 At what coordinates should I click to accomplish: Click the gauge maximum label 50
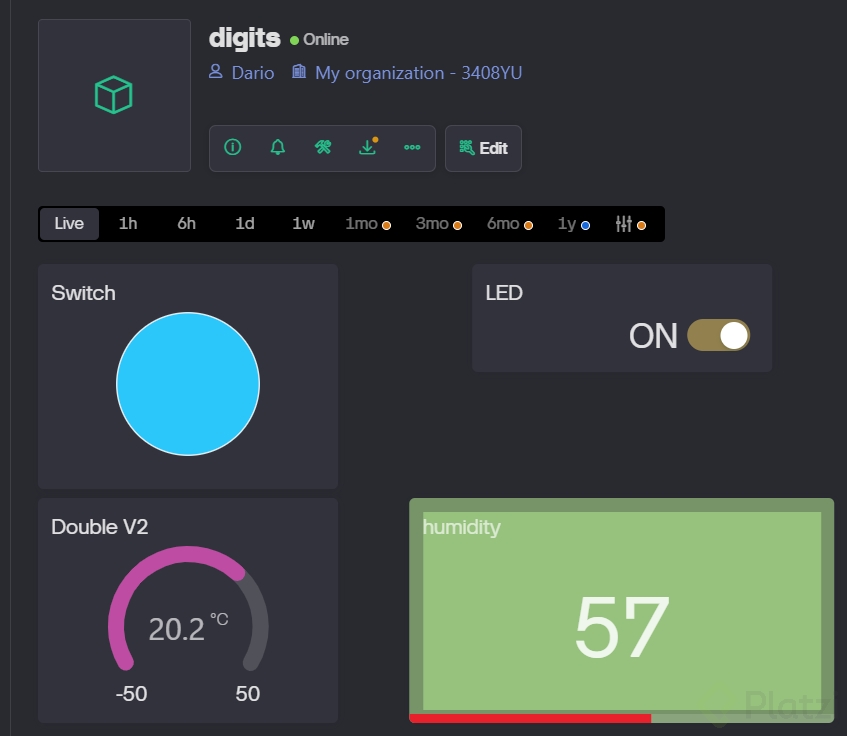247,694
